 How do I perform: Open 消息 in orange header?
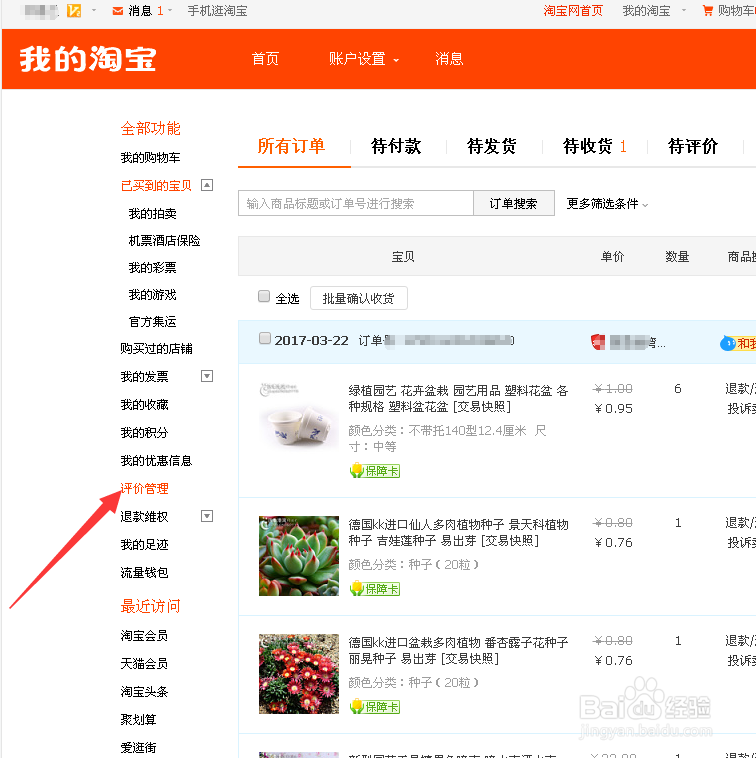click(449, 59)
